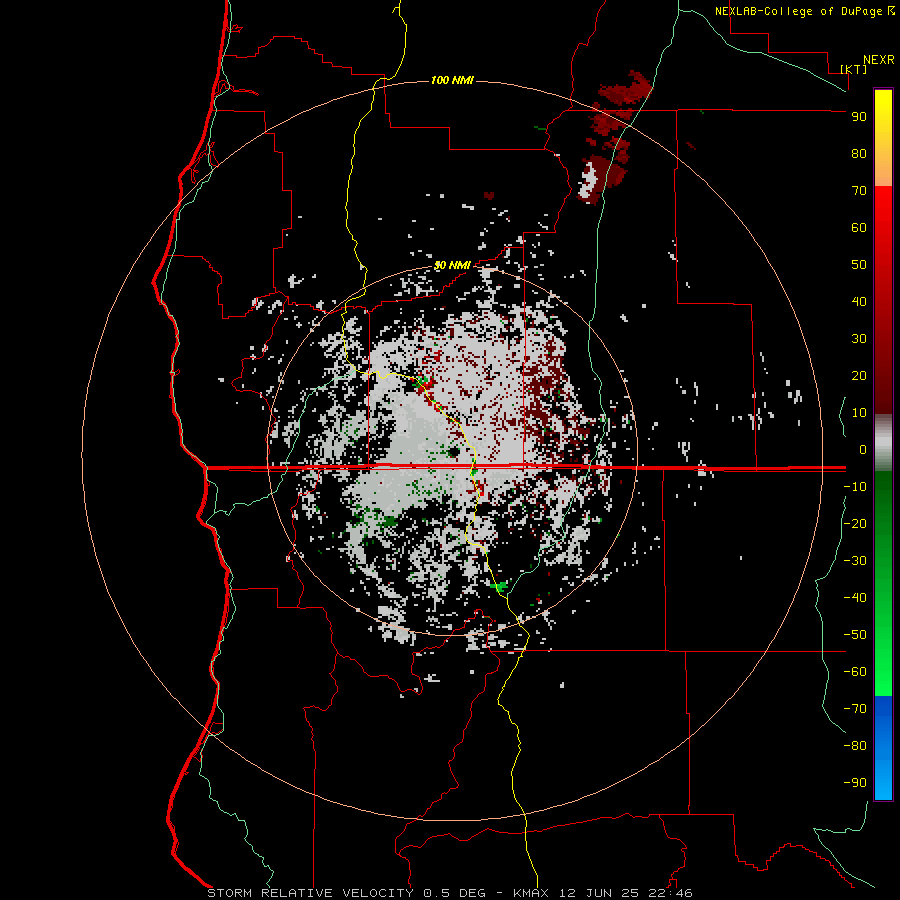The image size is (900, 900).
Task: Click the 100 NMI range ring label
Action: (452, 80)
